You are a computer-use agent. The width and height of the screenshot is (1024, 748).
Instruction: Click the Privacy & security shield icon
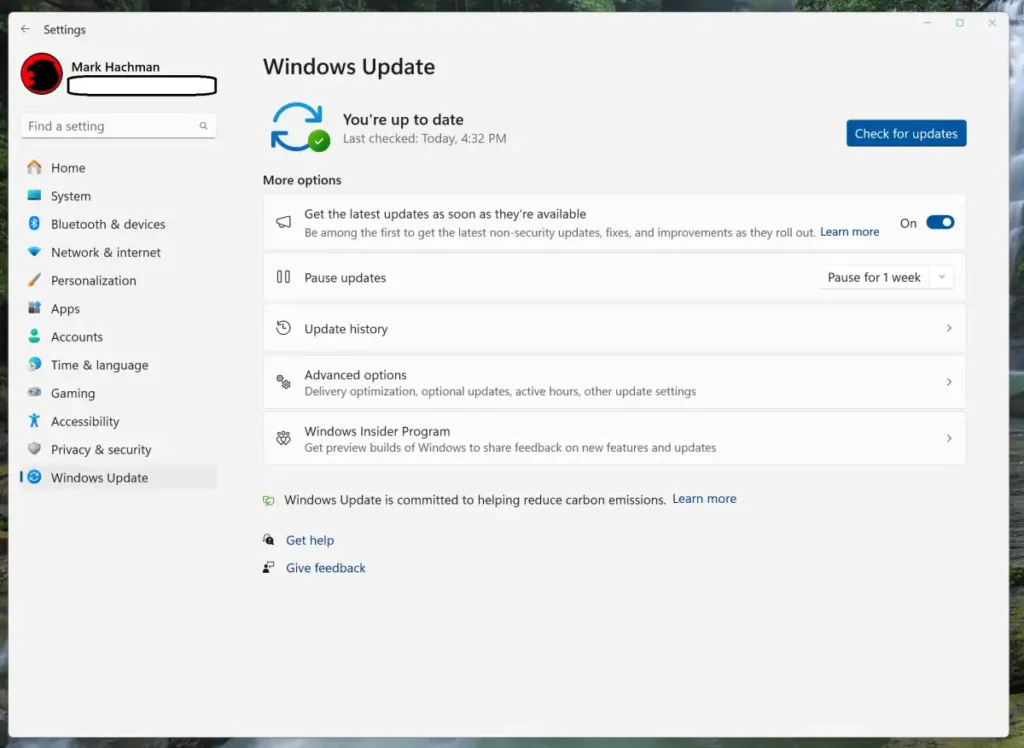tap(34, 449)
